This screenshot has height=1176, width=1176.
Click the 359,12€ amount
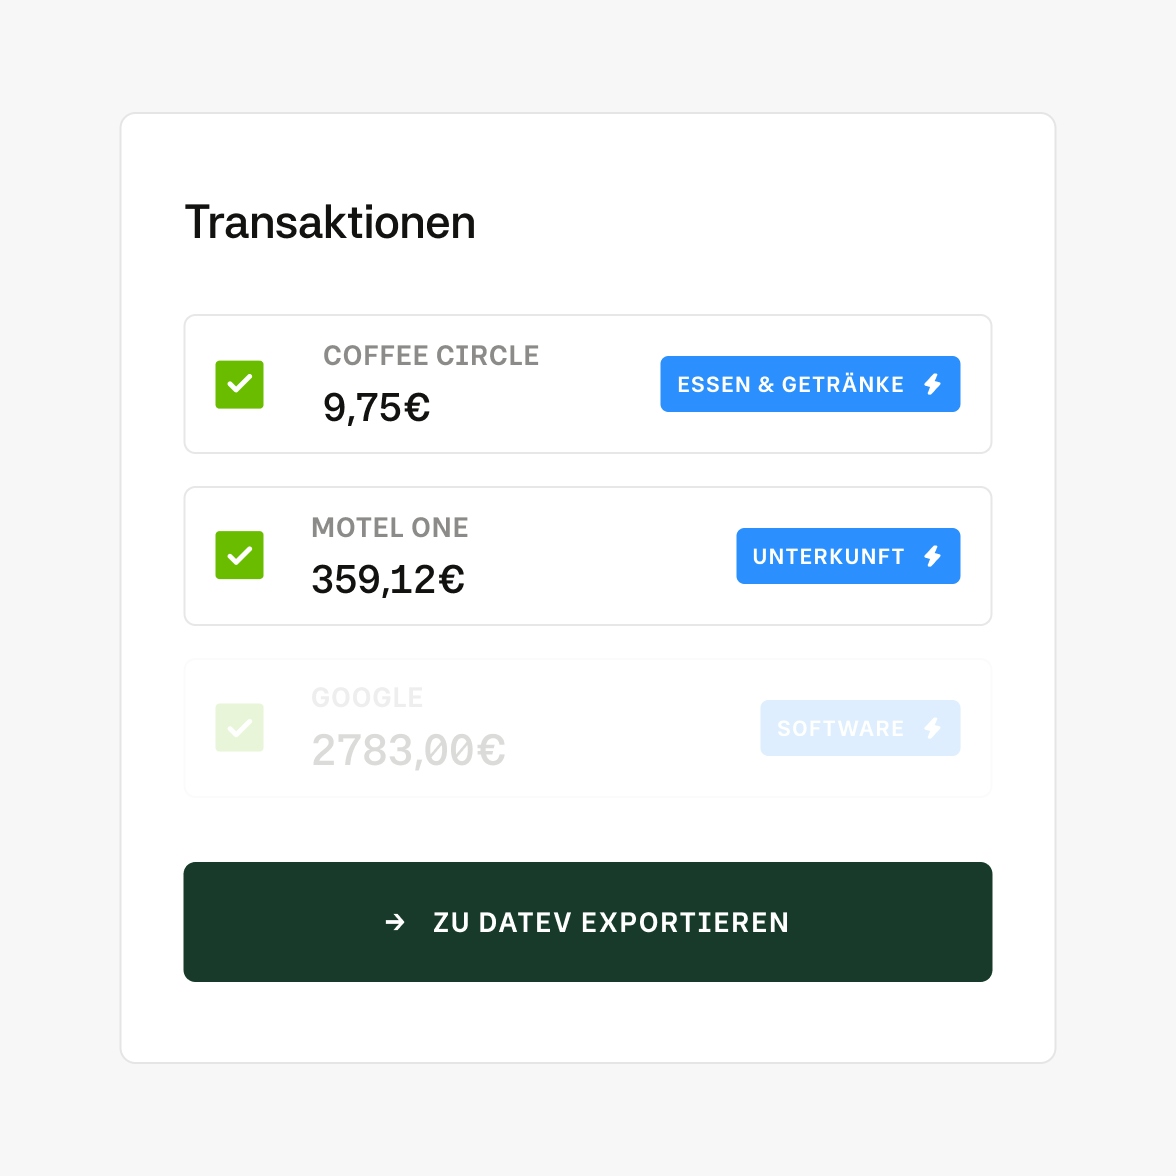(388, 580)
